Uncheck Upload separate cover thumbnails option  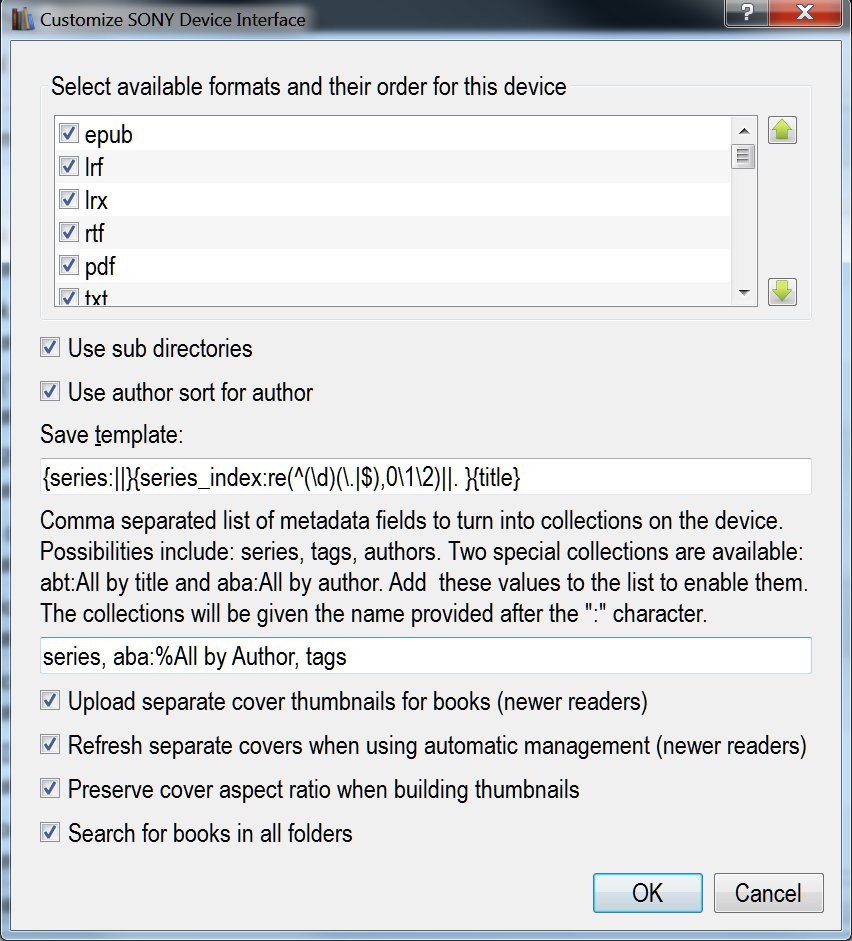click(49, 701)
